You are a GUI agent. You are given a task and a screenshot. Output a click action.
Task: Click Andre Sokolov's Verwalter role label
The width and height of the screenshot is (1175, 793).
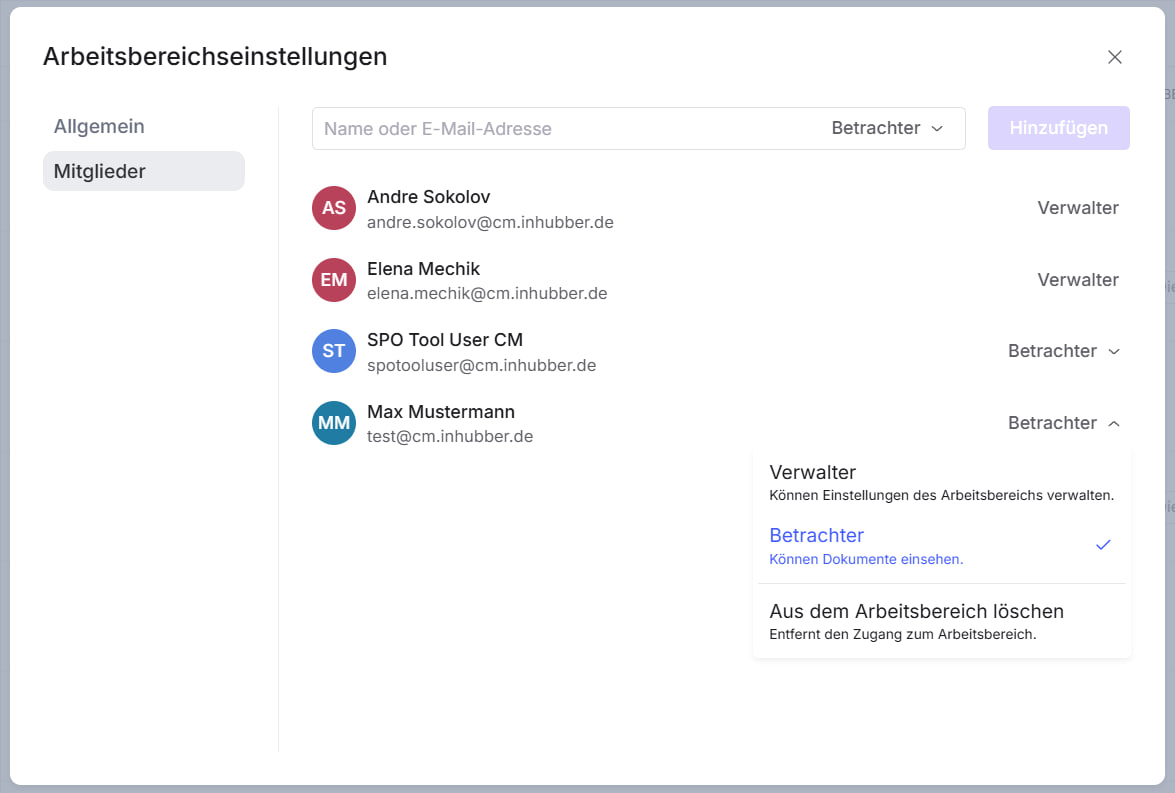coord(1077,208)
